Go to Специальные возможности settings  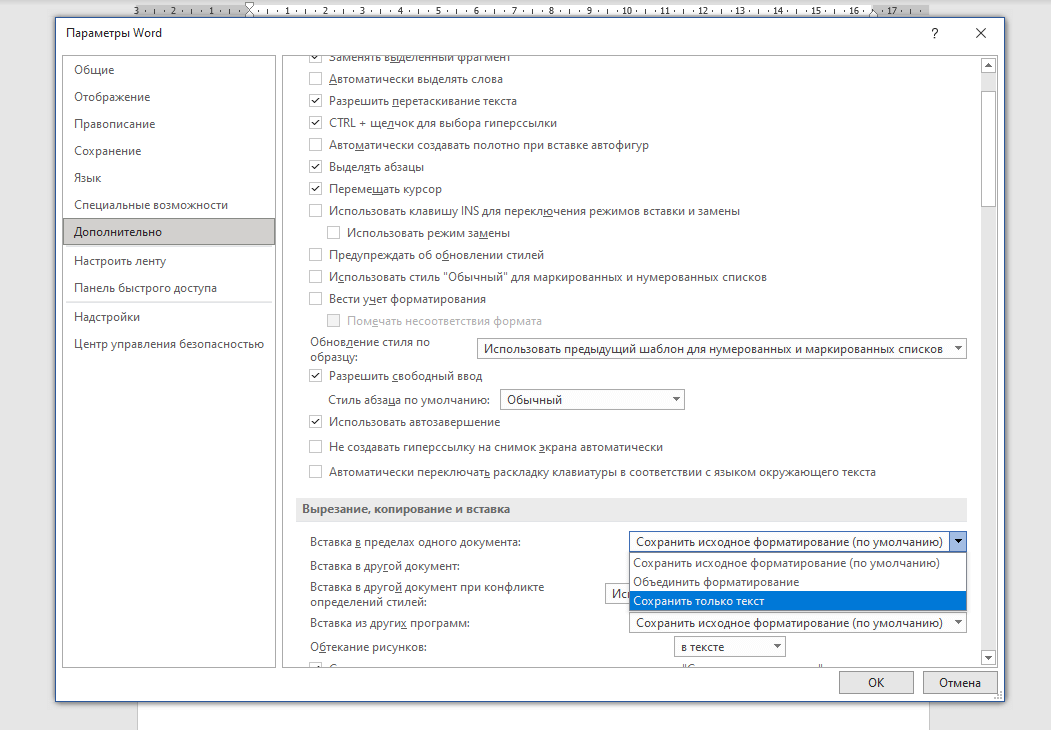(x=169, y=205)
